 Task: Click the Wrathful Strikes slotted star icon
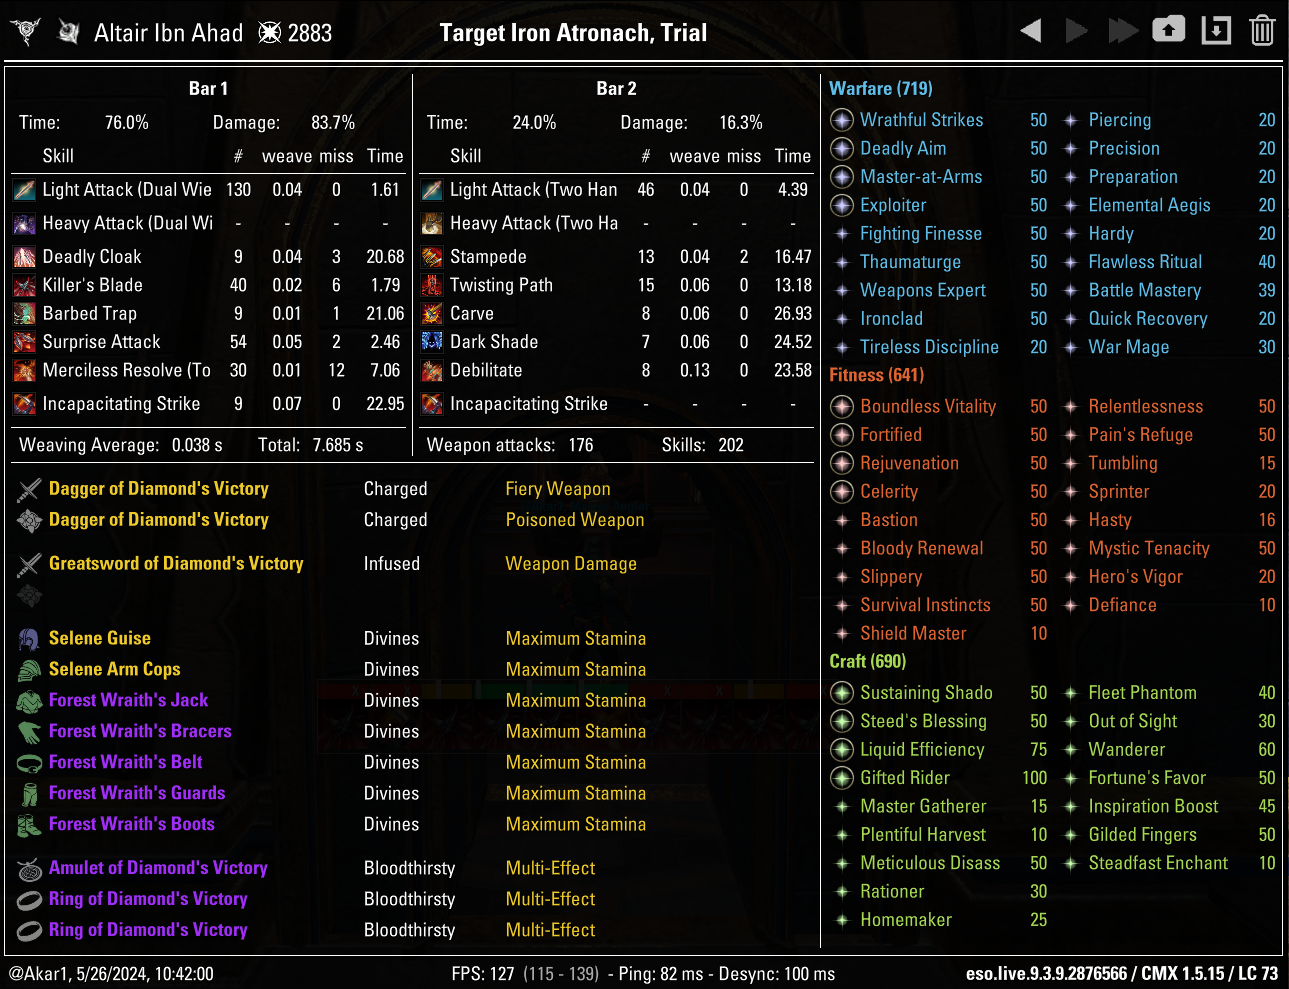(842, 120)
